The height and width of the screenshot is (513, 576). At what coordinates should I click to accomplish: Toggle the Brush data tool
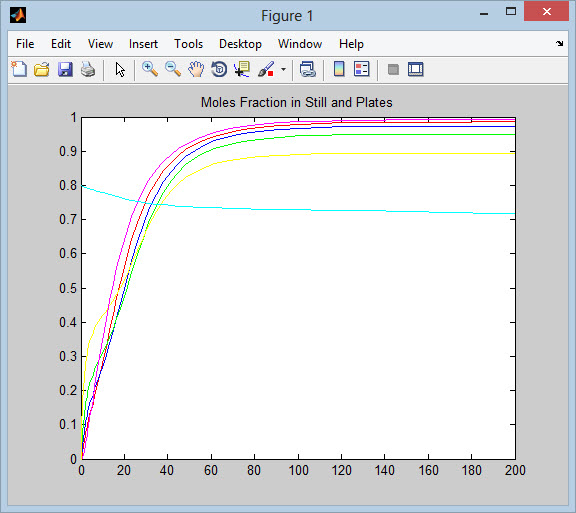(x=266, y=69)
